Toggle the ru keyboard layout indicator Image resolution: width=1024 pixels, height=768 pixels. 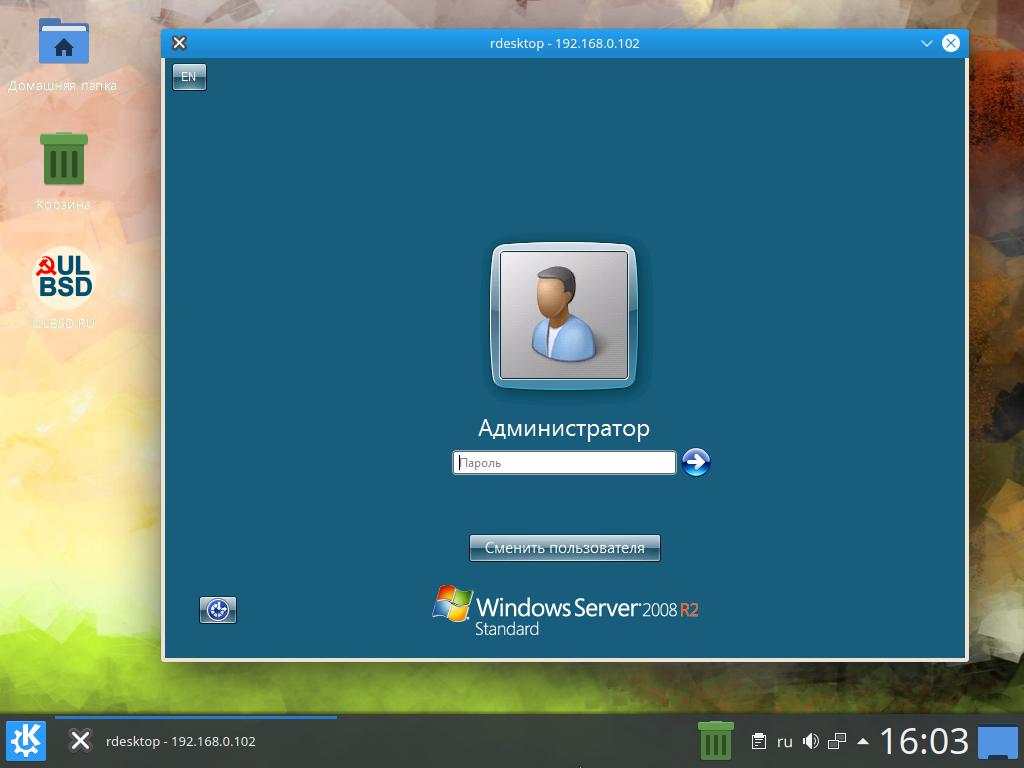784,741
